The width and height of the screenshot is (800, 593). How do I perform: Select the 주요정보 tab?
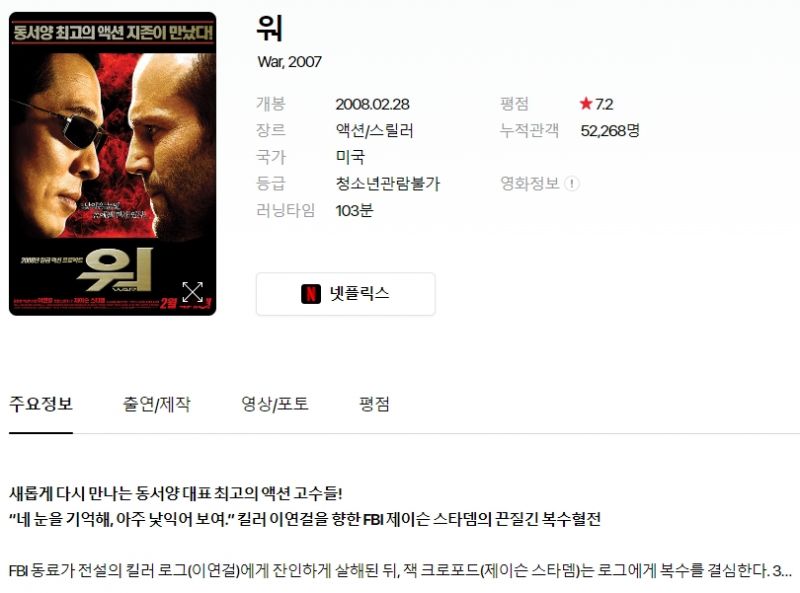41,404
